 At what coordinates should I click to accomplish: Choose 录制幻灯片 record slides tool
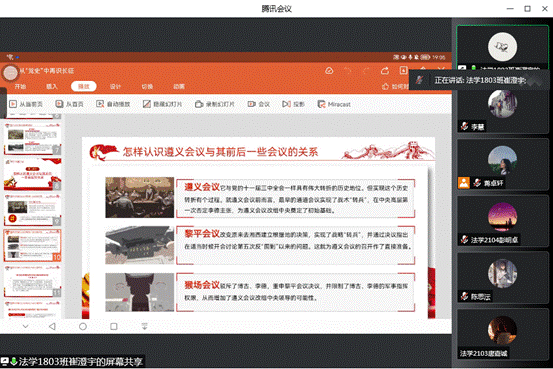coord(215,104)
